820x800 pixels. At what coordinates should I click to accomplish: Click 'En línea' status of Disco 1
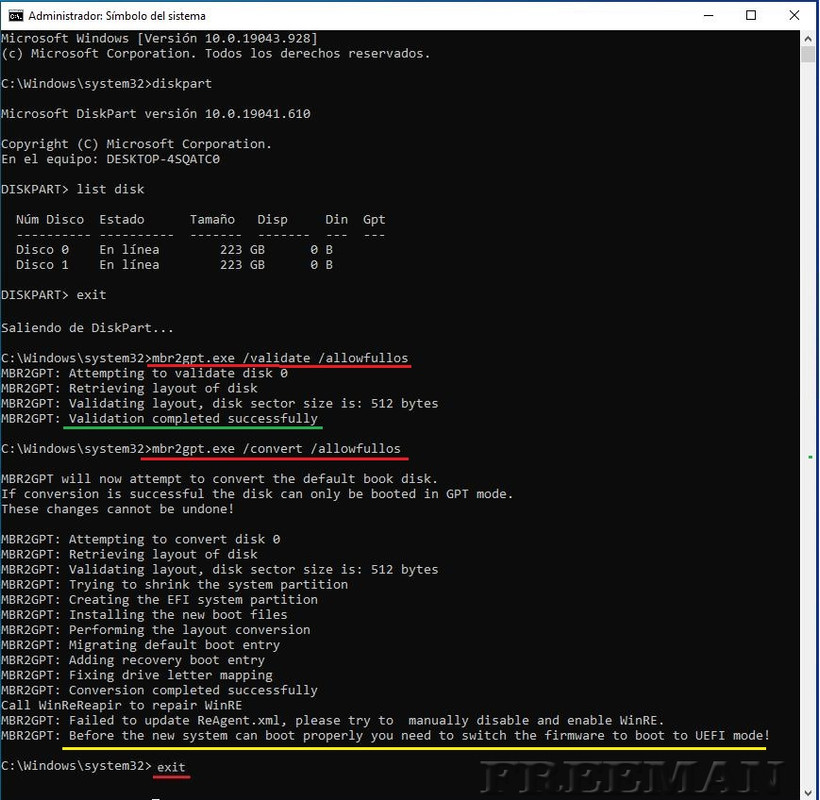[x=129, y=265]
